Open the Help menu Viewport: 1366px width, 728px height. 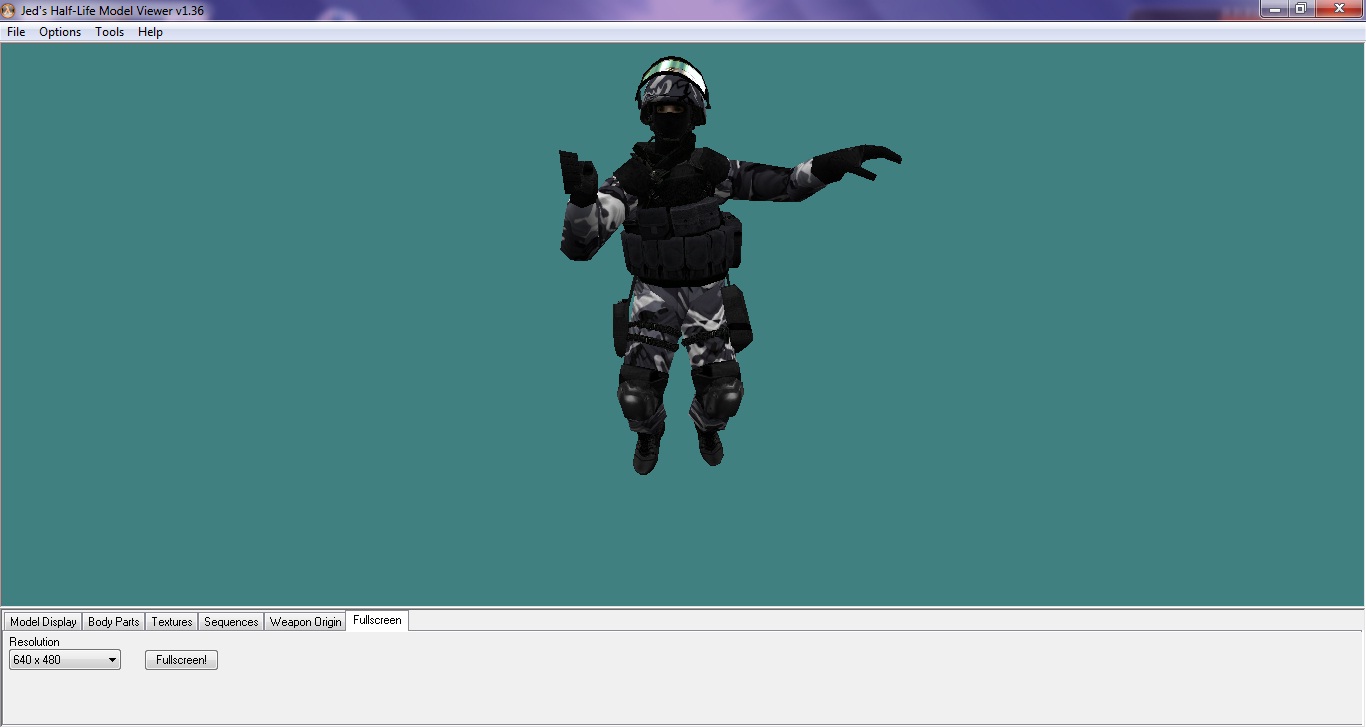(x=150, y=32)
